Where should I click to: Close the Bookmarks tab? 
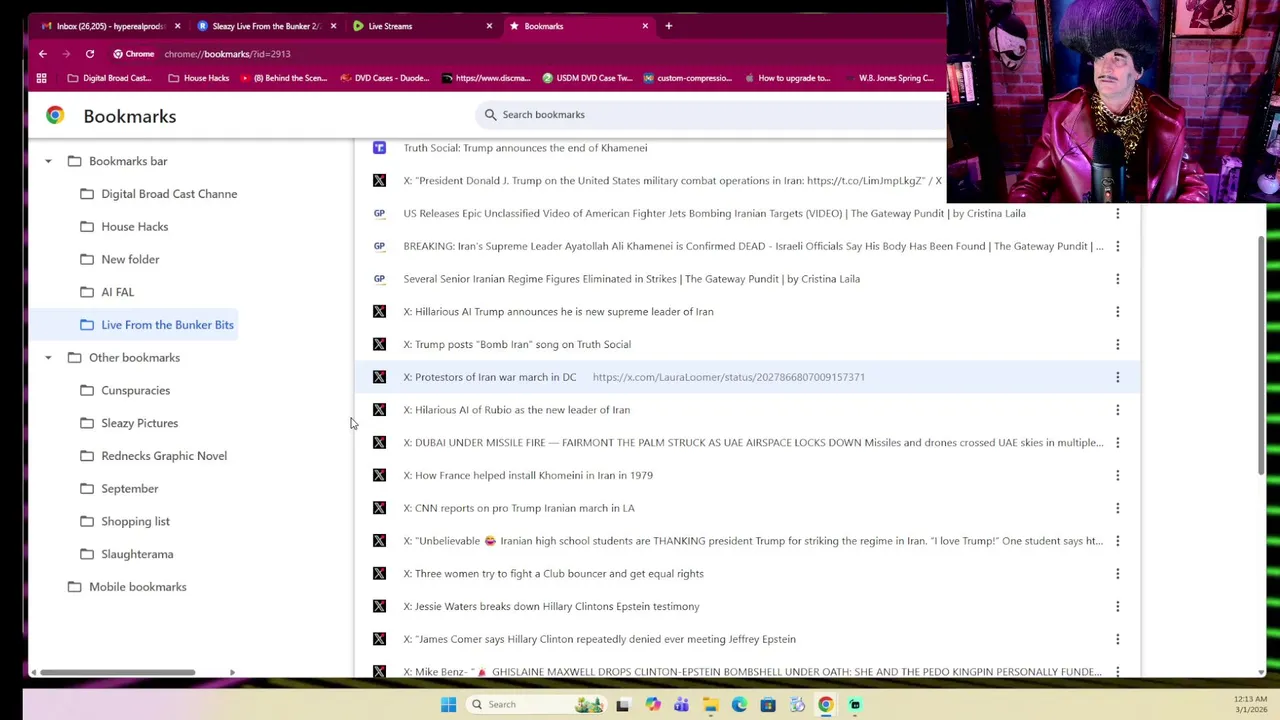[645, 26]
